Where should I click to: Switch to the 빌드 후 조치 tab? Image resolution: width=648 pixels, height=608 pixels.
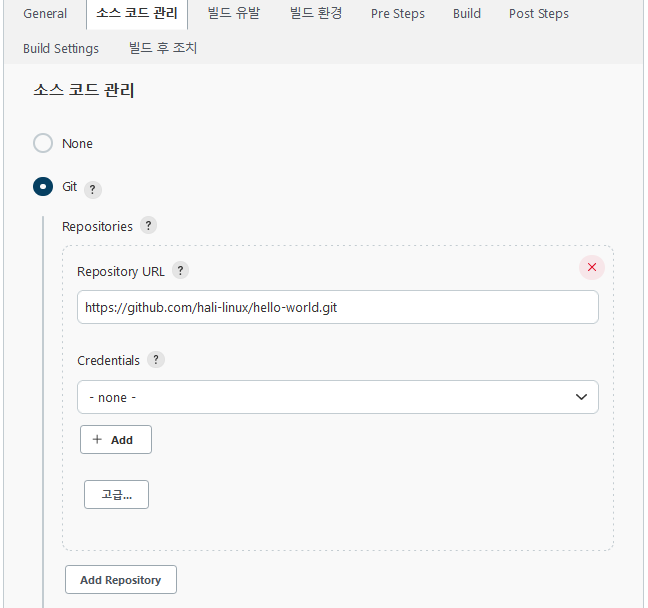pos(163,48)
